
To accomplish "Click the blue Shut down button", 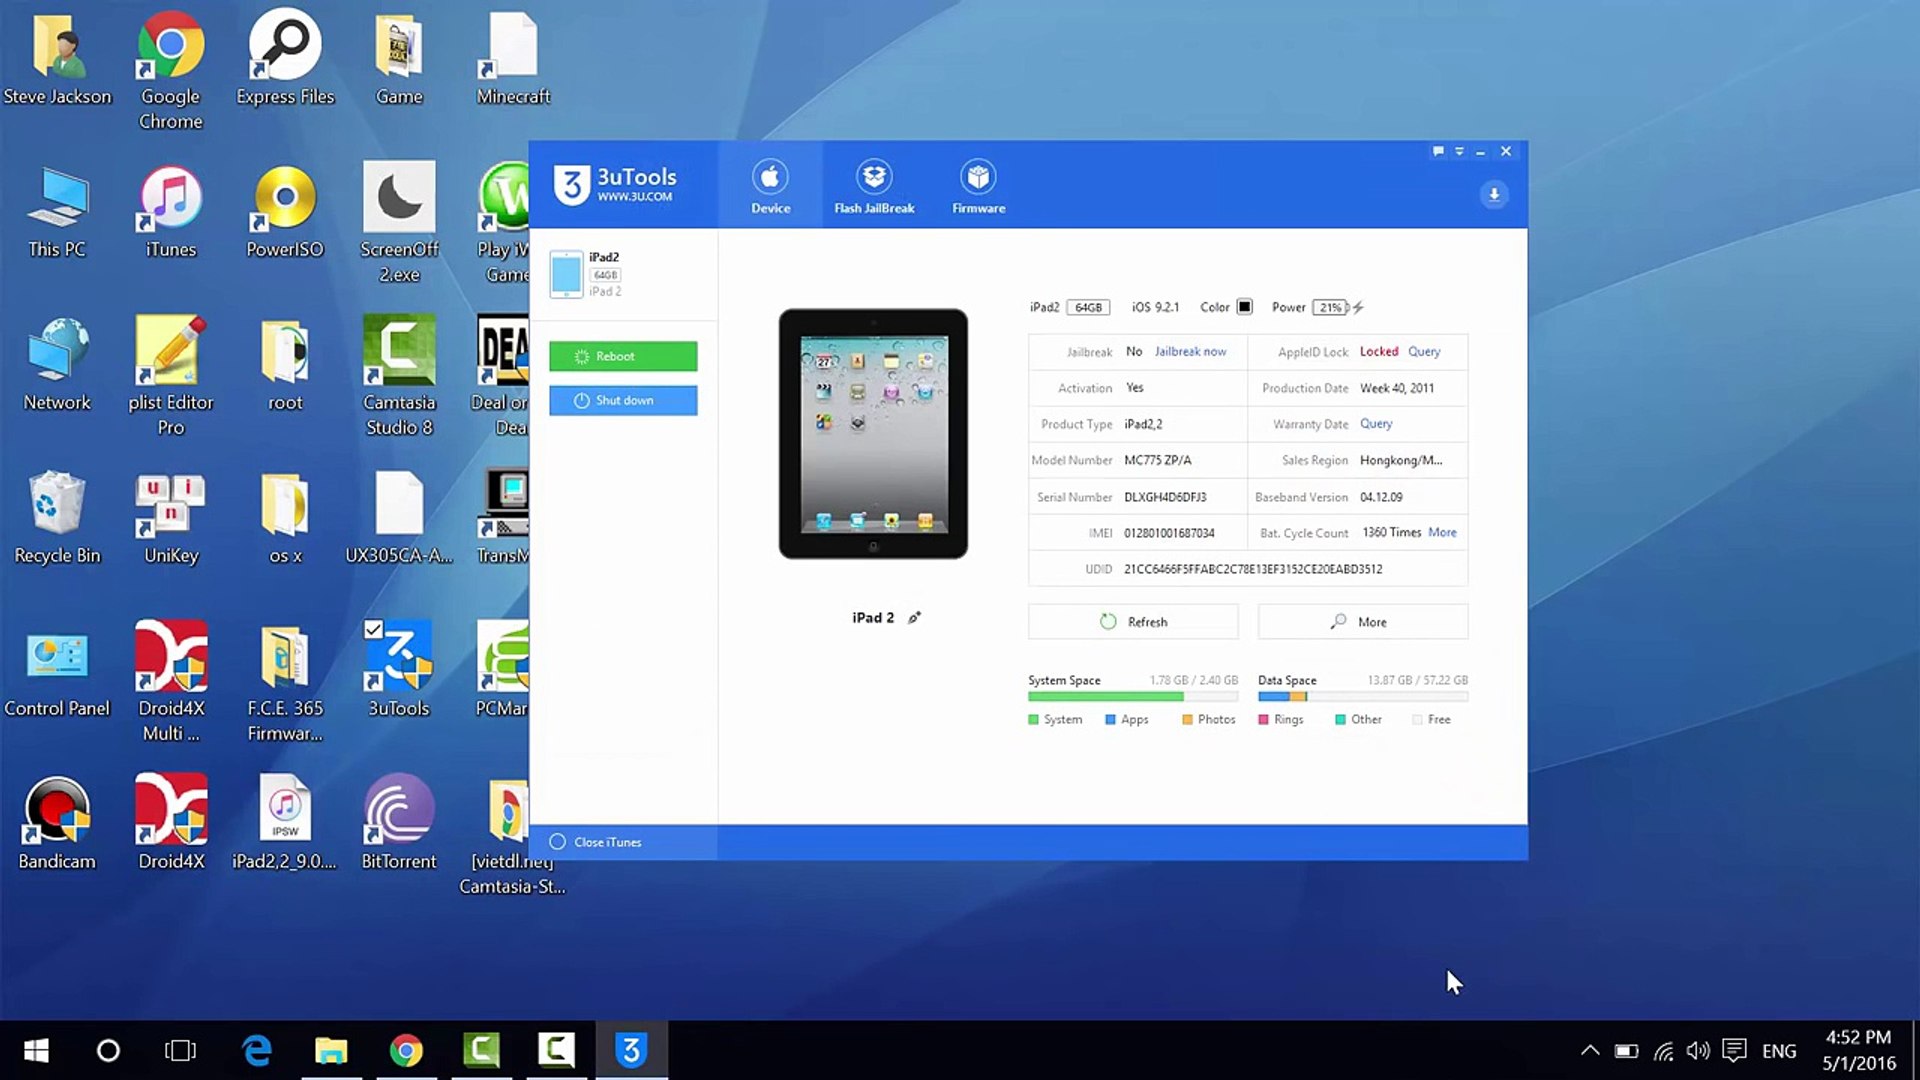I will [x=623, y=400].
